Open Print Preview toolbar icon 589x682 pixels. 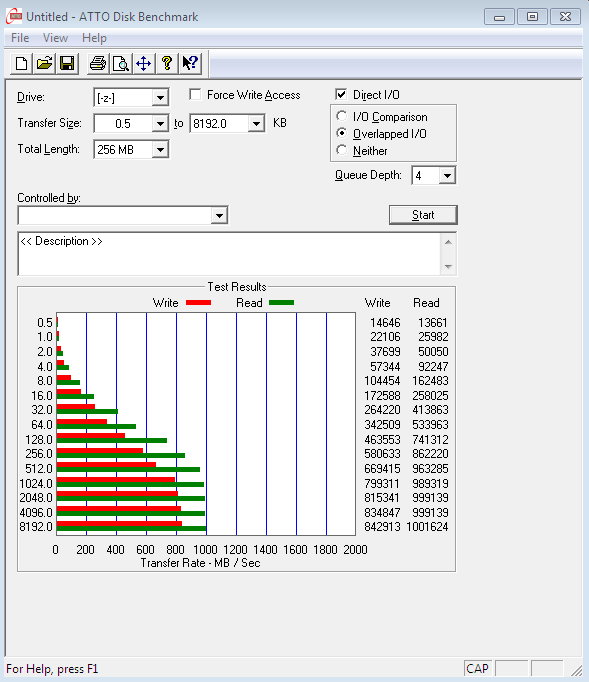pyautogui.click(x=120, y=64)
